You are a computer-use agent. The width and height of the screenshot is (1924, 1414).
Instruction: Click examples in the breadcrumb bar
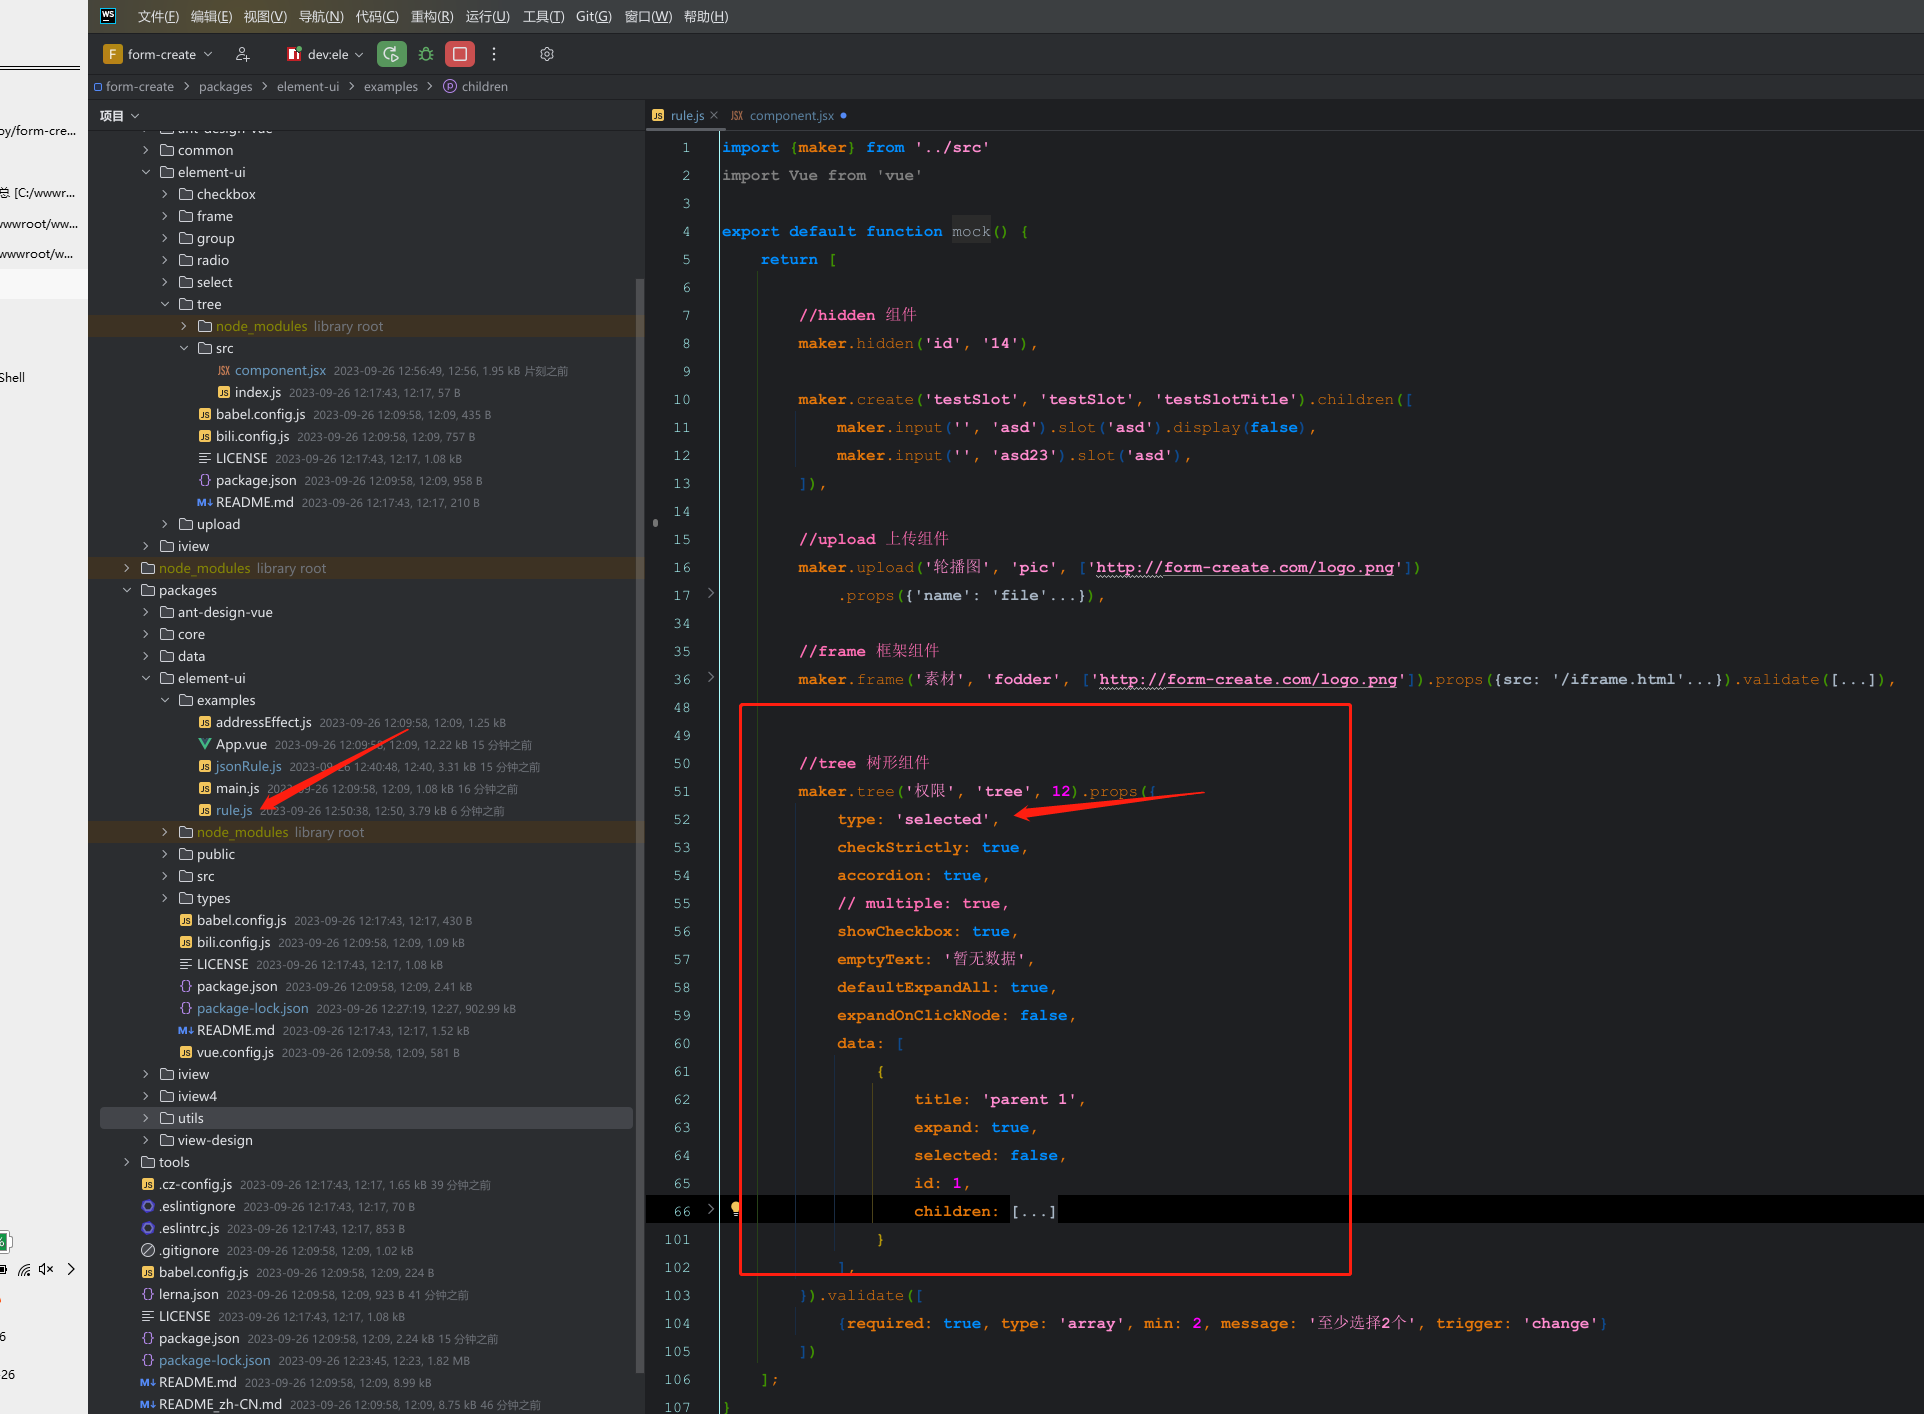pyautogui.click(x=390, y=86)
